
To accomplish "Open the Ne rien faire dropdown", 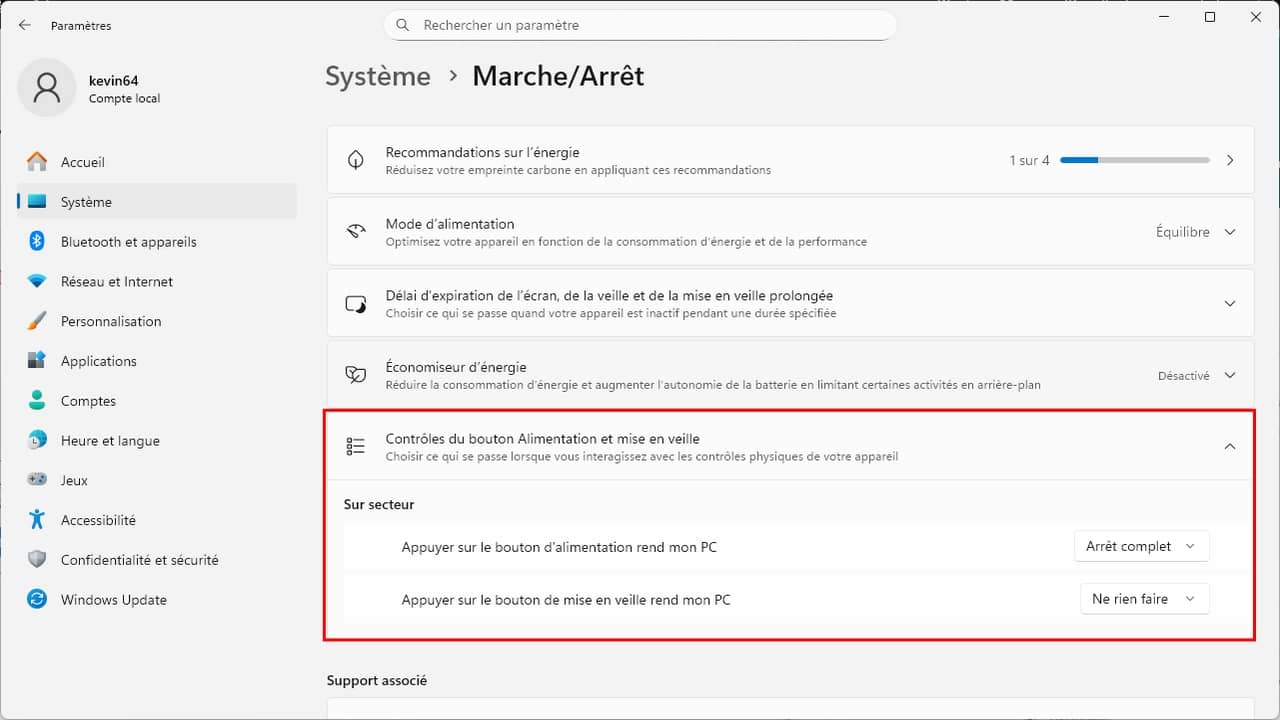I will tap(1143, 599).
